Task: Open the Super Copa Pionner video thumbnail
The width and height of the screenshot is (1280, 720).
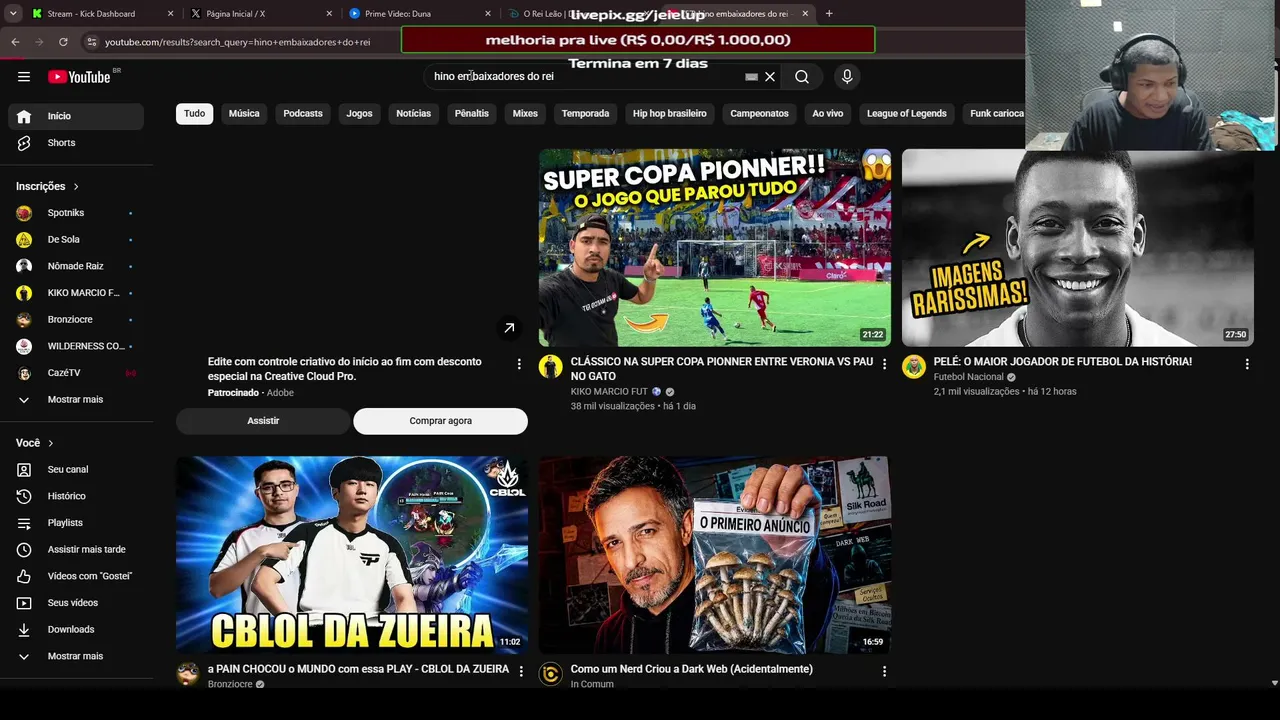Action: pyautogui.click(x=715, y=248)
